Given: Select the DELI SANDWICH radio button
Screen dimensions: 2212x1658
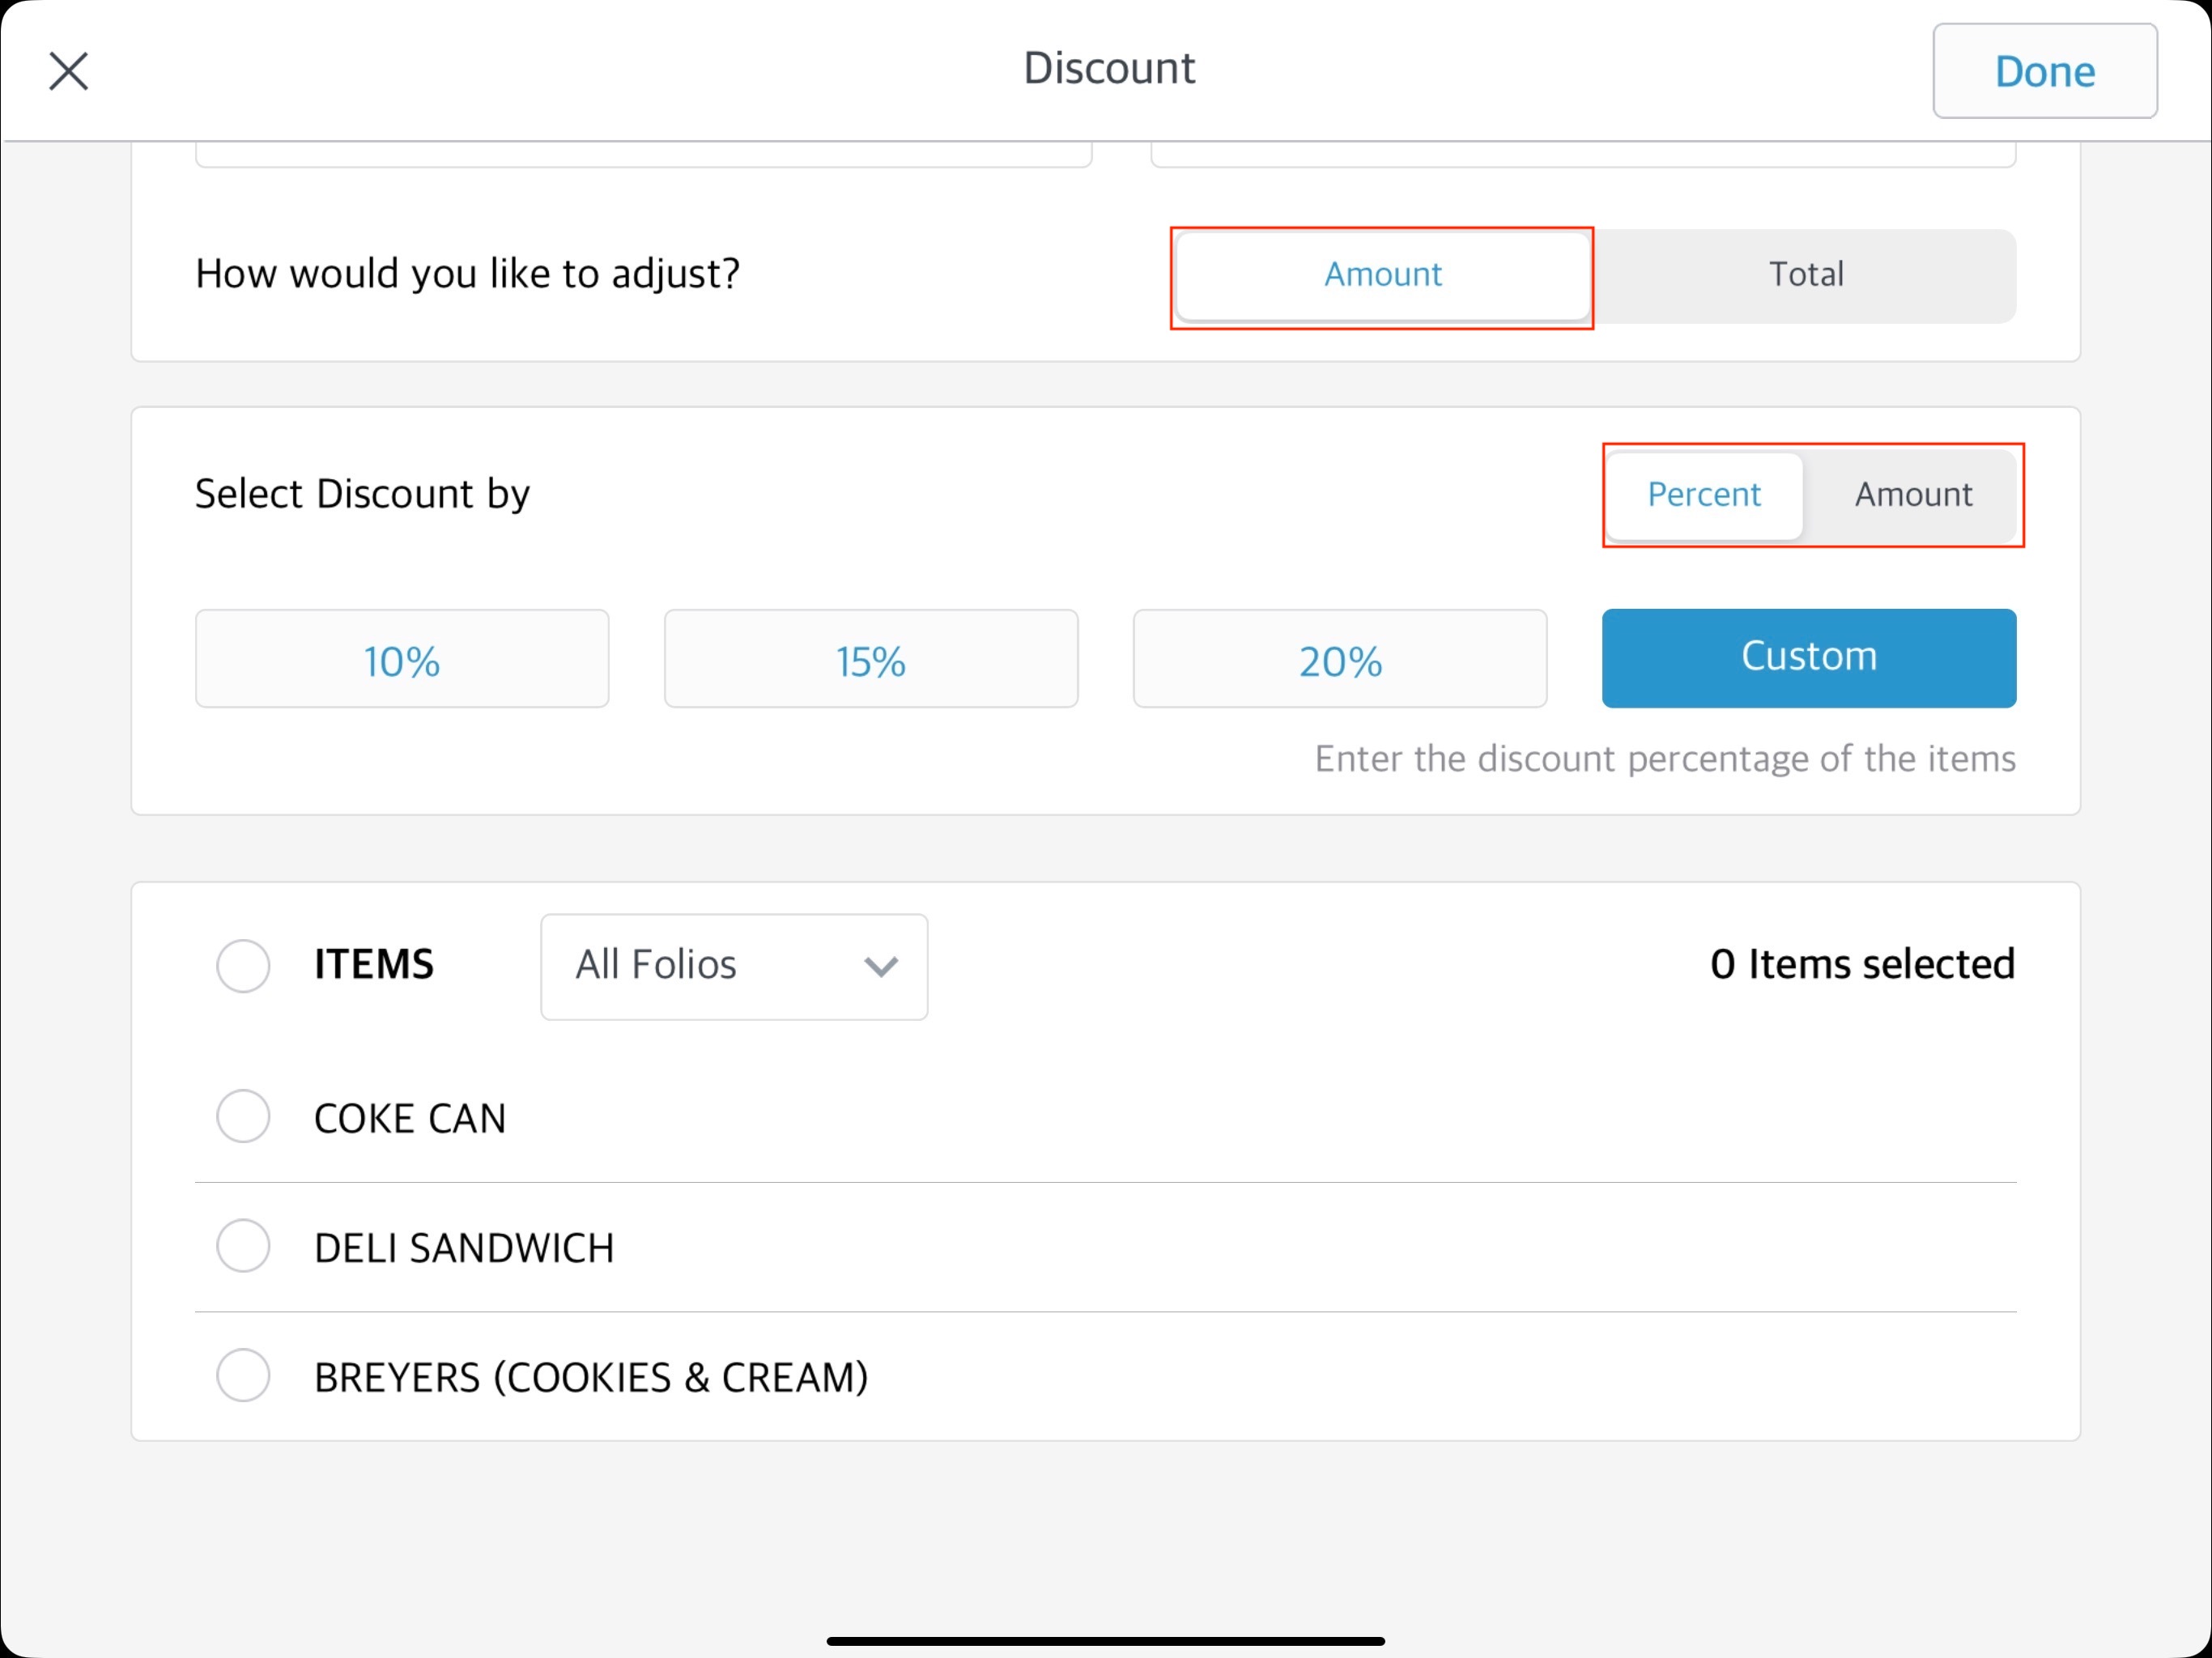Looking at the screenshot, I should [x=244, y=1246].
